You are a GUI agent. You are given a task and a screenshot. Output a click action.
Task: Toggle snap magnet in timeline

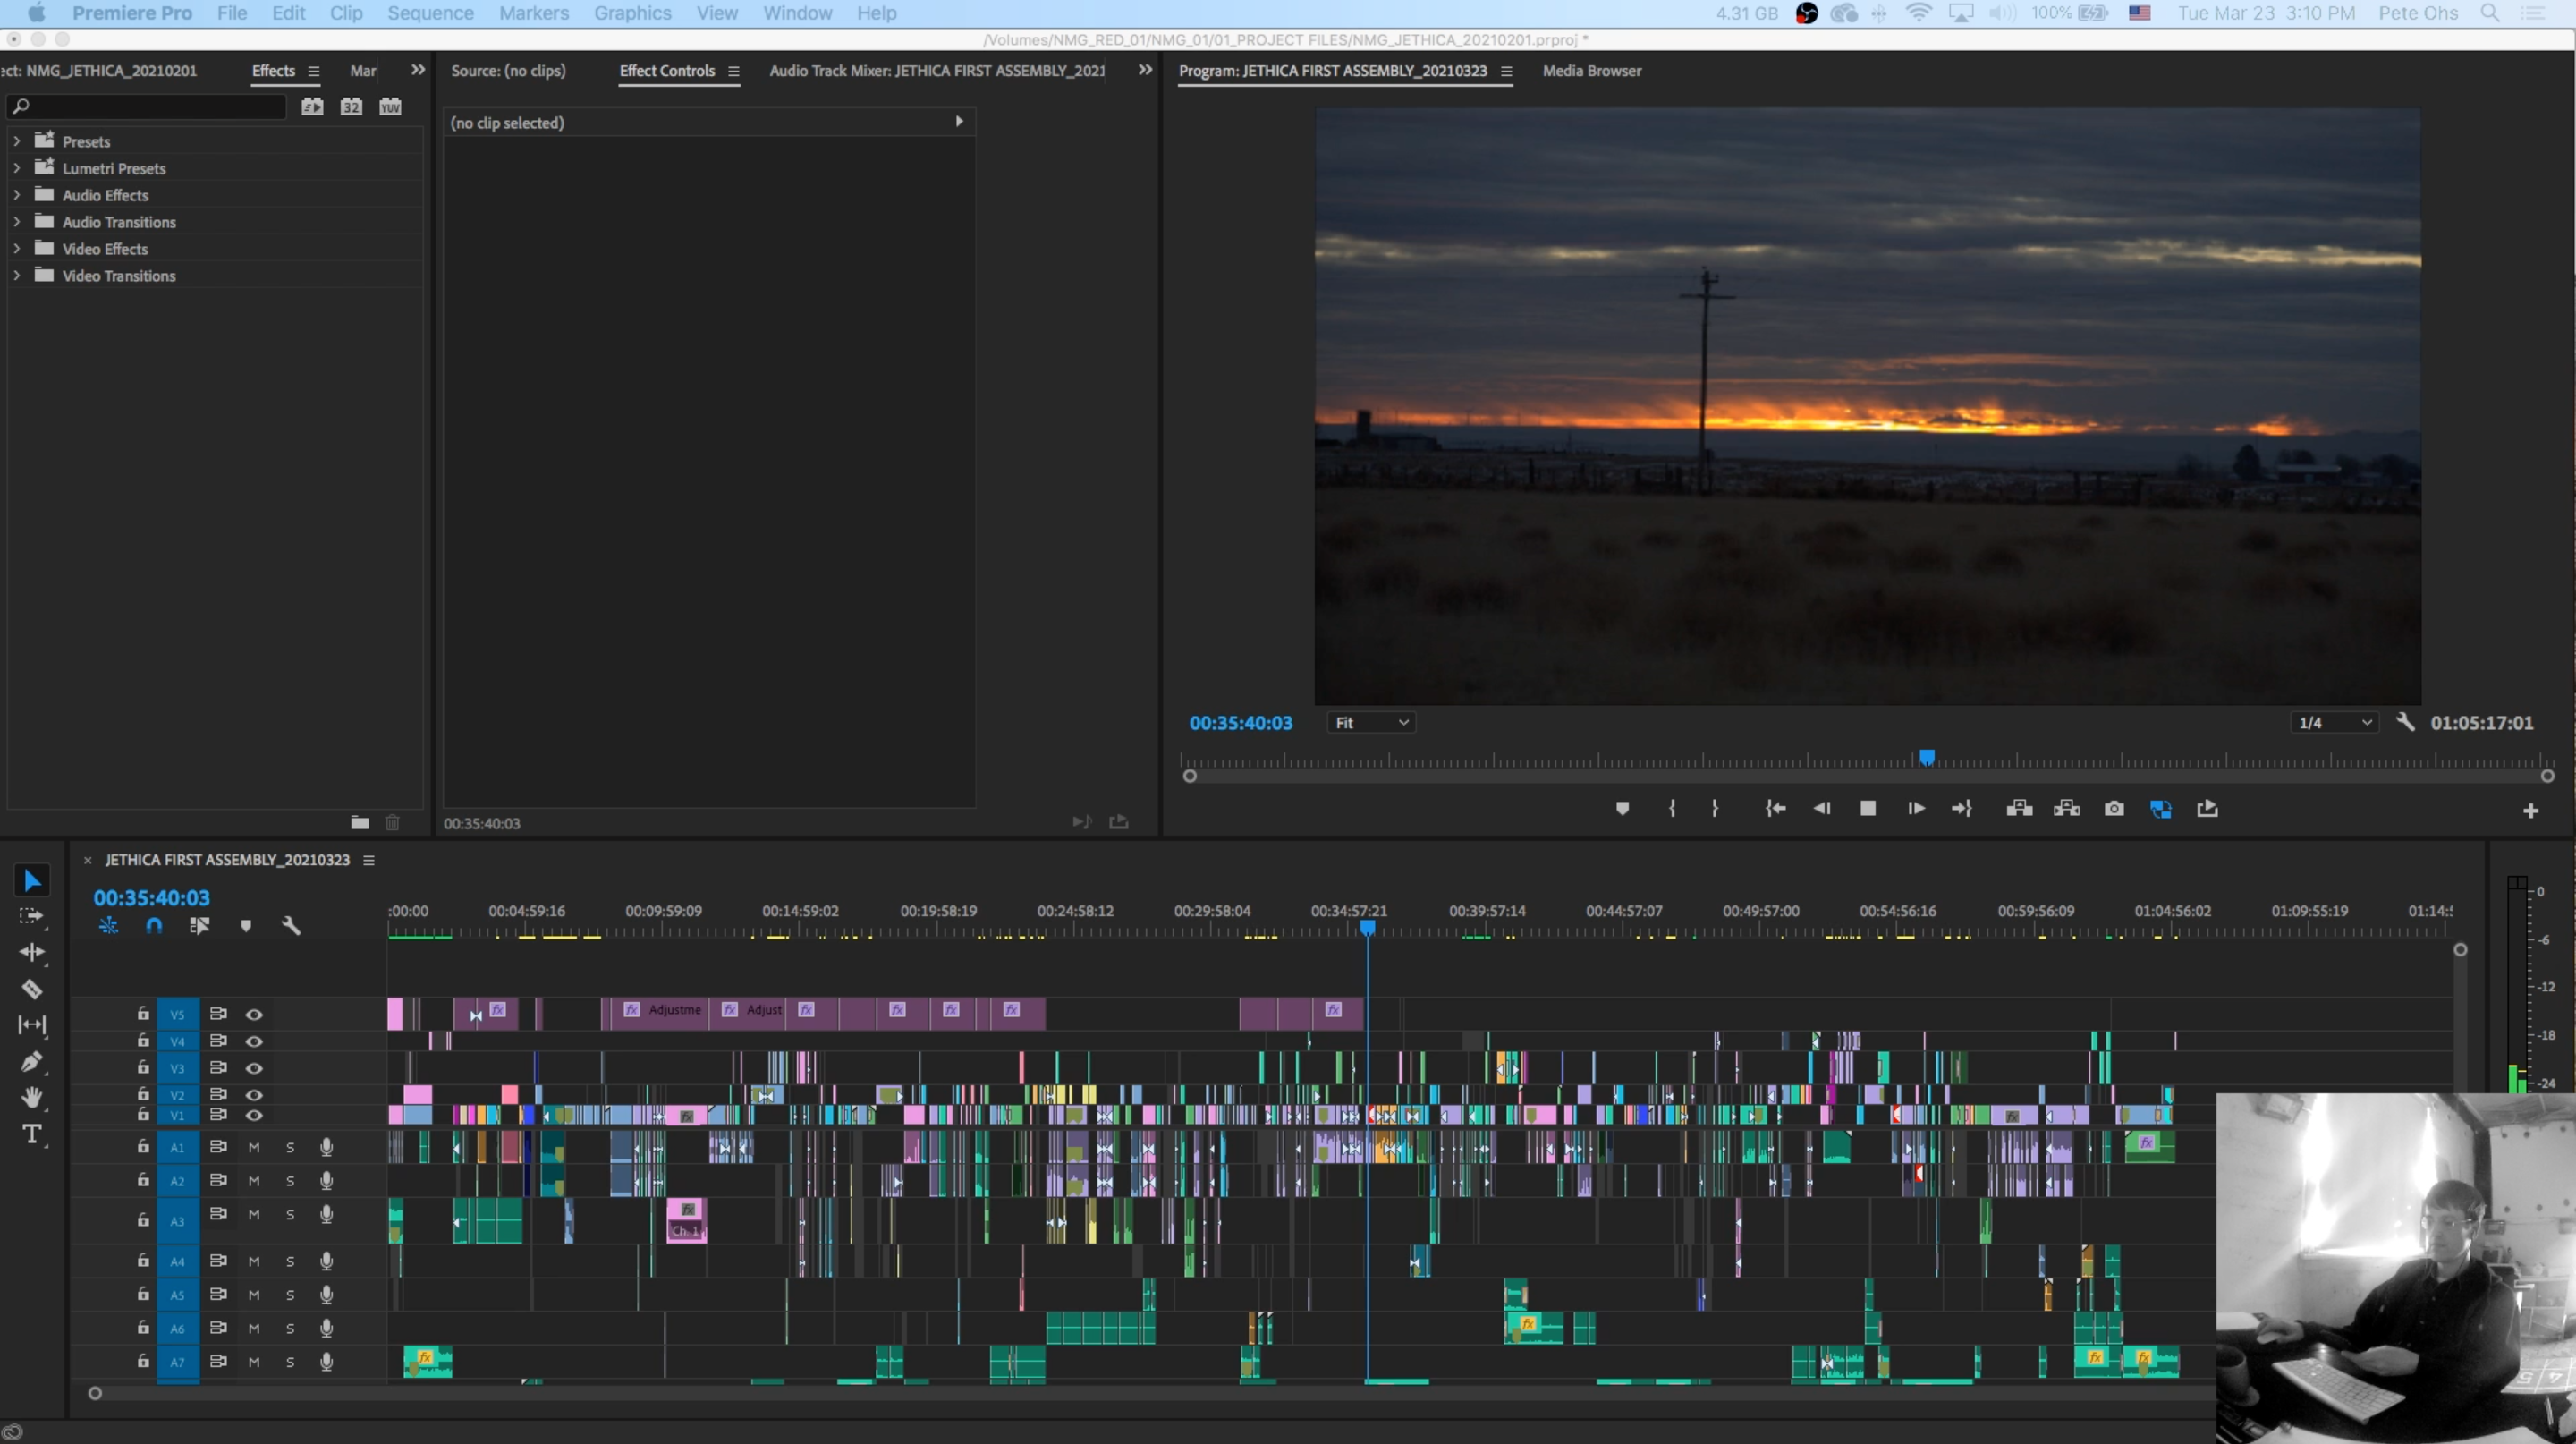point(154,926)
